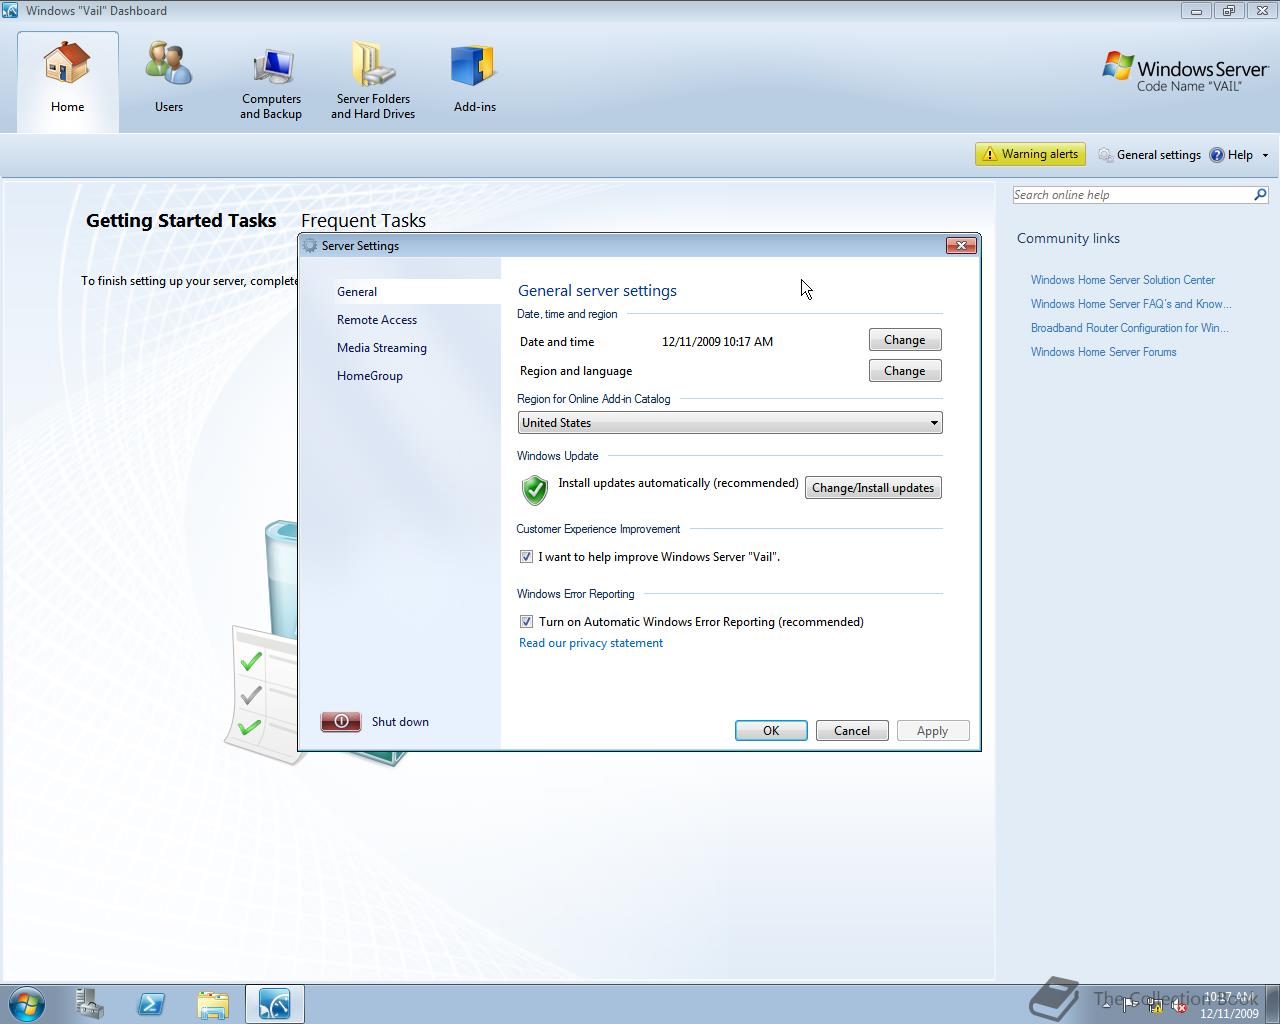Toggle help improve Windows Server Vail checkbox
The image size is (1280, 1024).
tap(526, 557)
